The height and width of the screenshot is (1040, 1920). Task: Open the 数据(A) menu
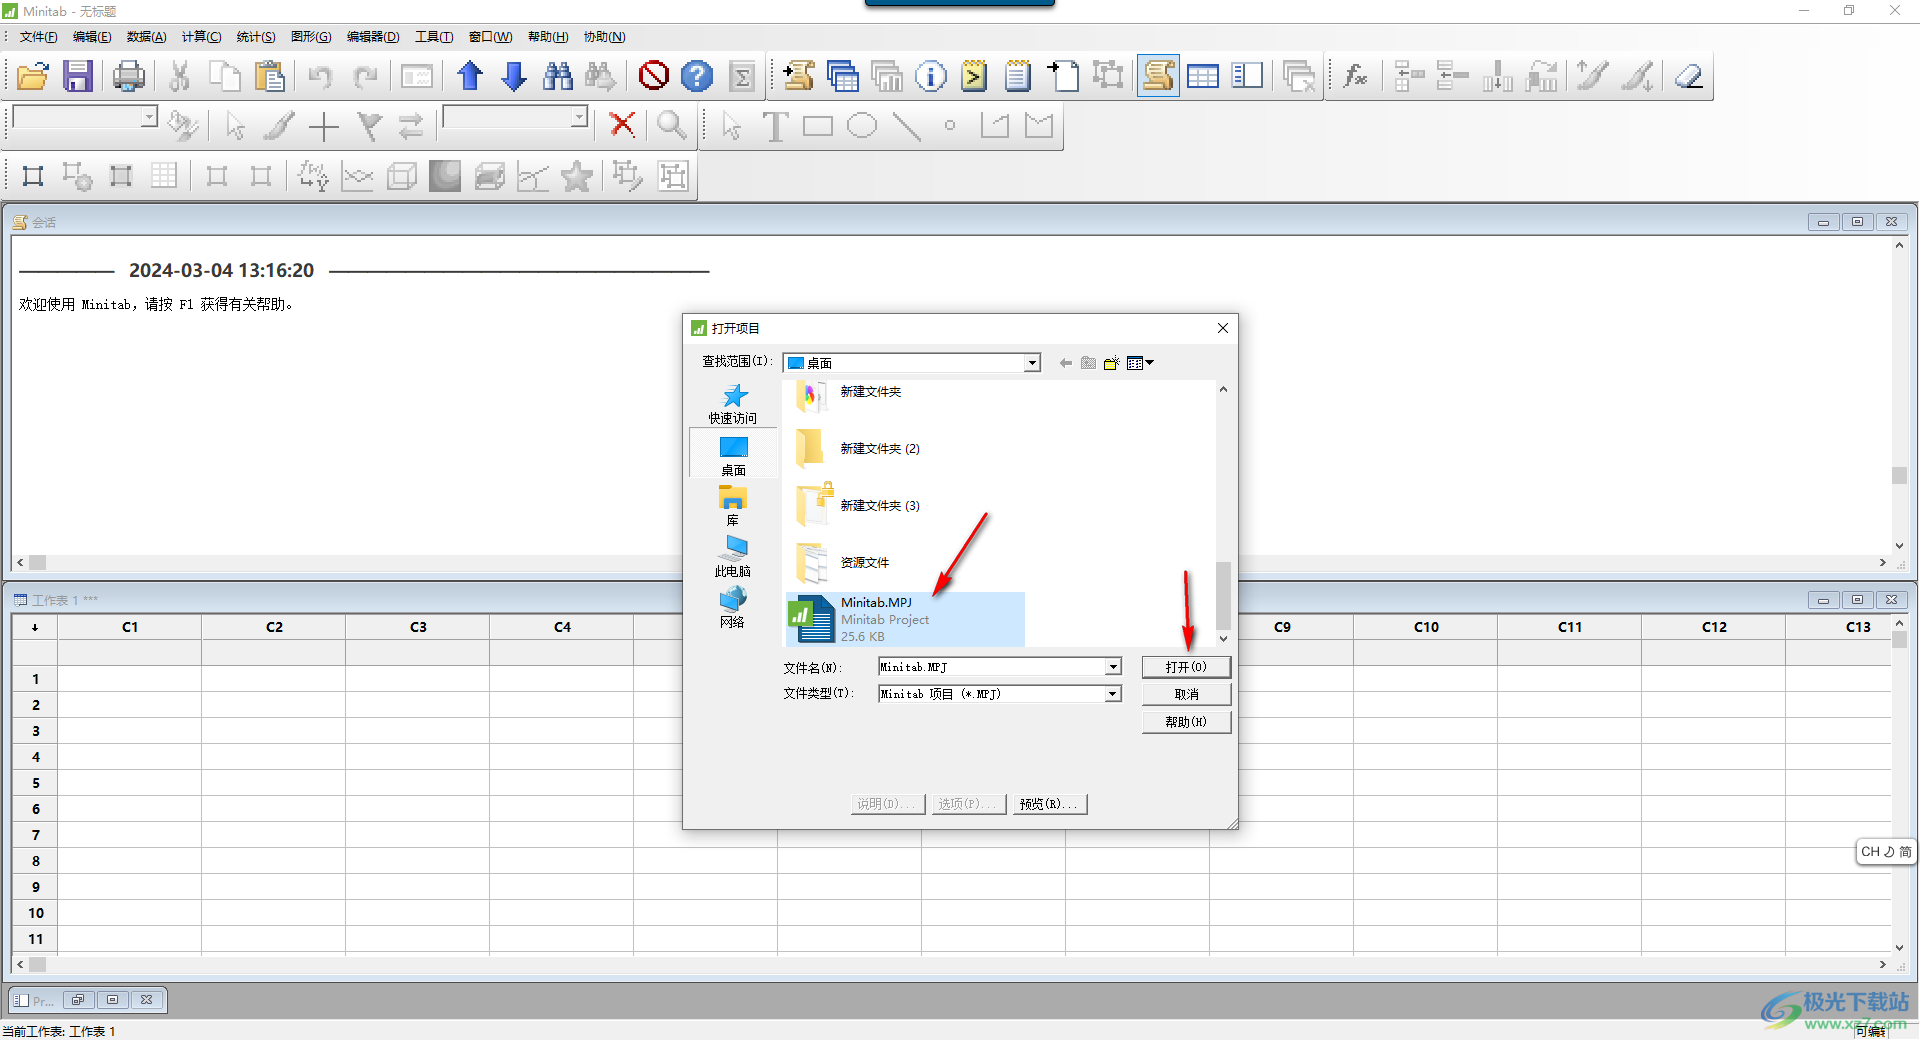click(x=147, y=37)
